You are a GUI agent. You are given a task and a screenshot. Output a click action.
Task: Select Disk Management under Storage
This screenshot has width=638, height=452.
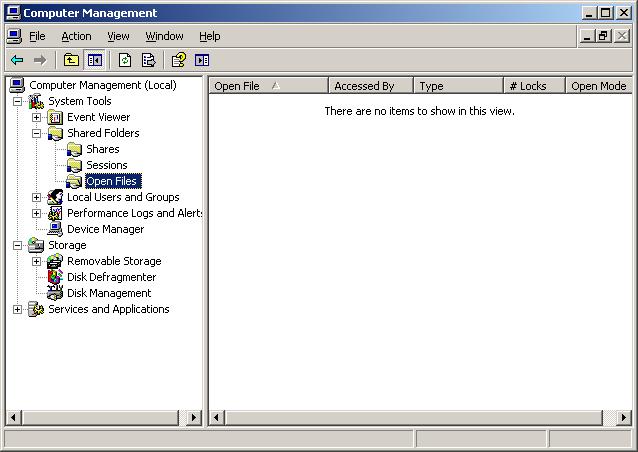[109, 293]
